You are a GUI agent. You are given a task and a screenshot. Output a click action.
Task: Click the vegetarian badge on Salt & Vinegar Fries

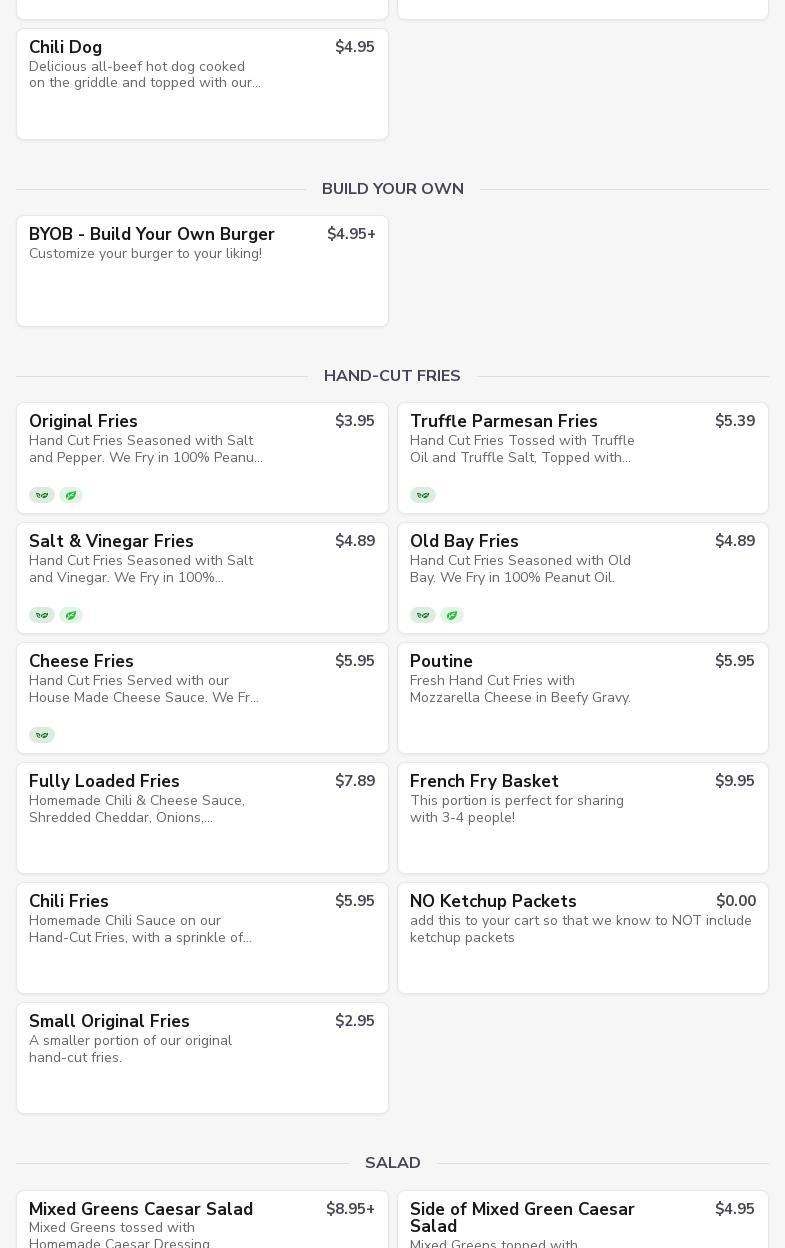coord(42,615)
